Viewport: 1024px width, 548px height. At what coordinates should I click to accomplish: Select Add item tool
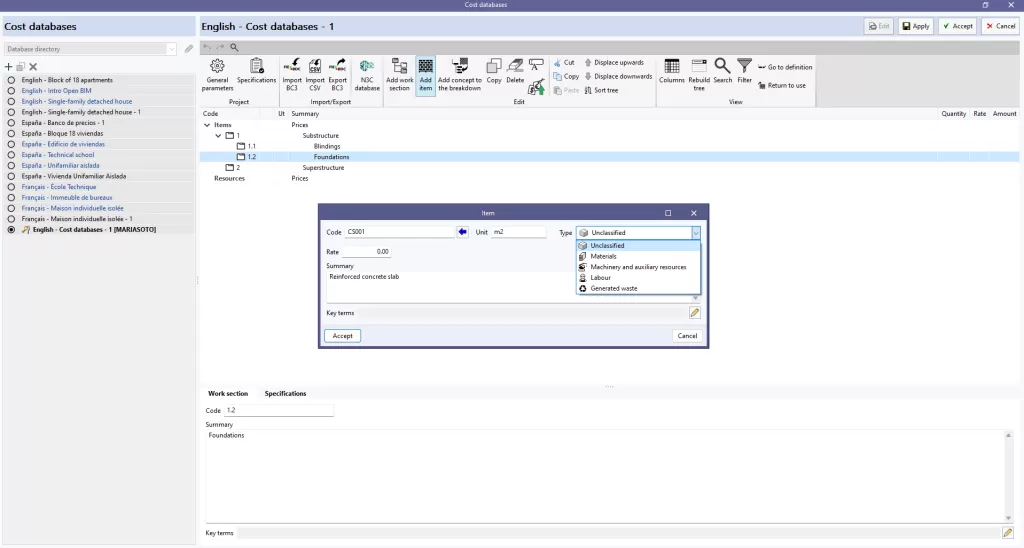point(425,74)
